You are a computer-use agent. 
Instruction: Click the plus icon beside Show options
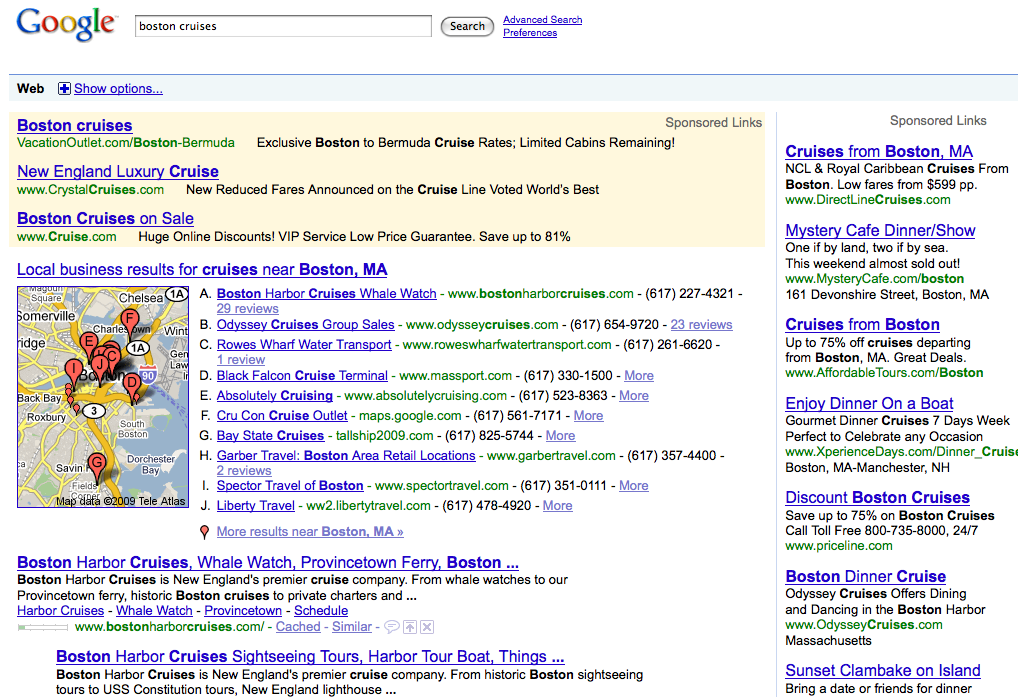coord(64,88)
